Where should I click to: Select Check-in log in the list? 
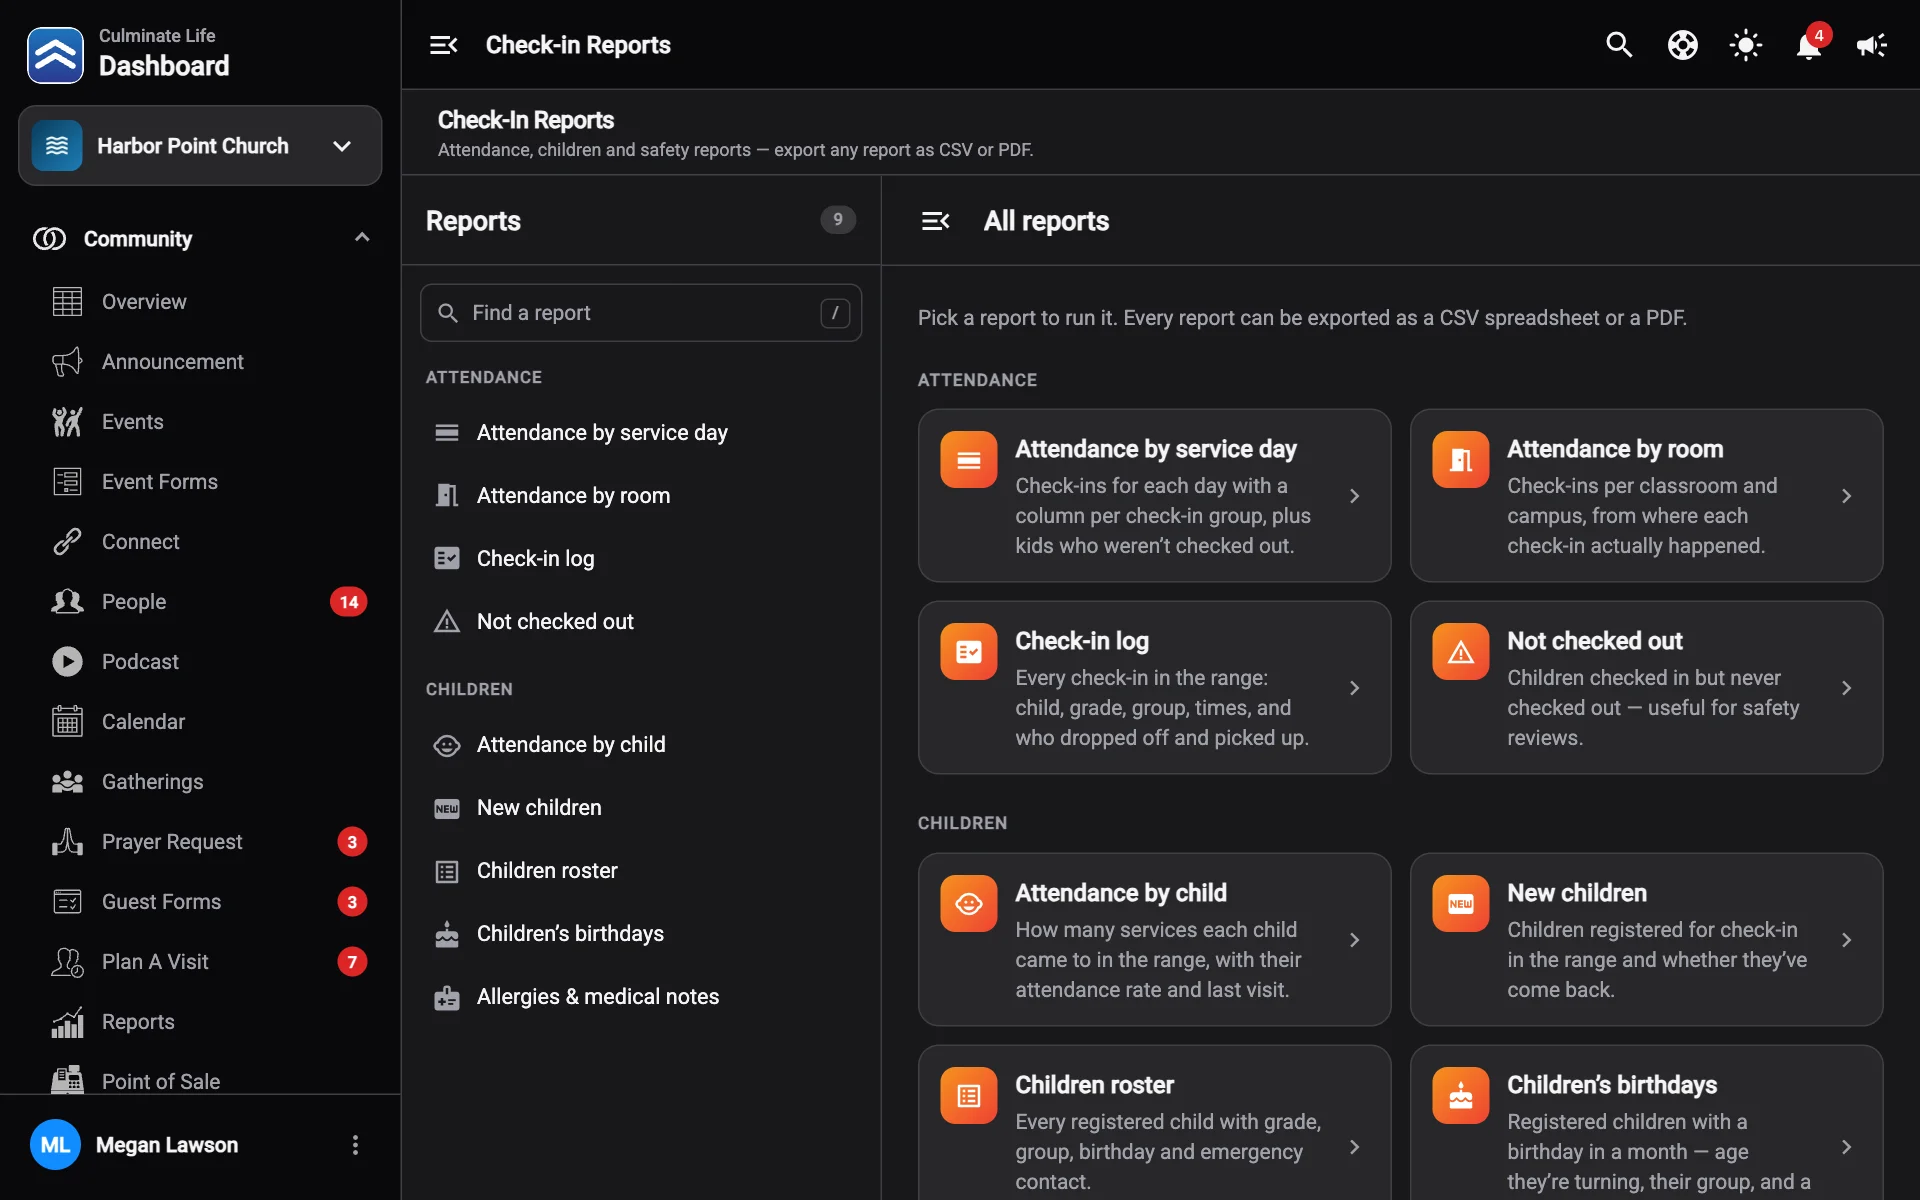coord(641,559)
